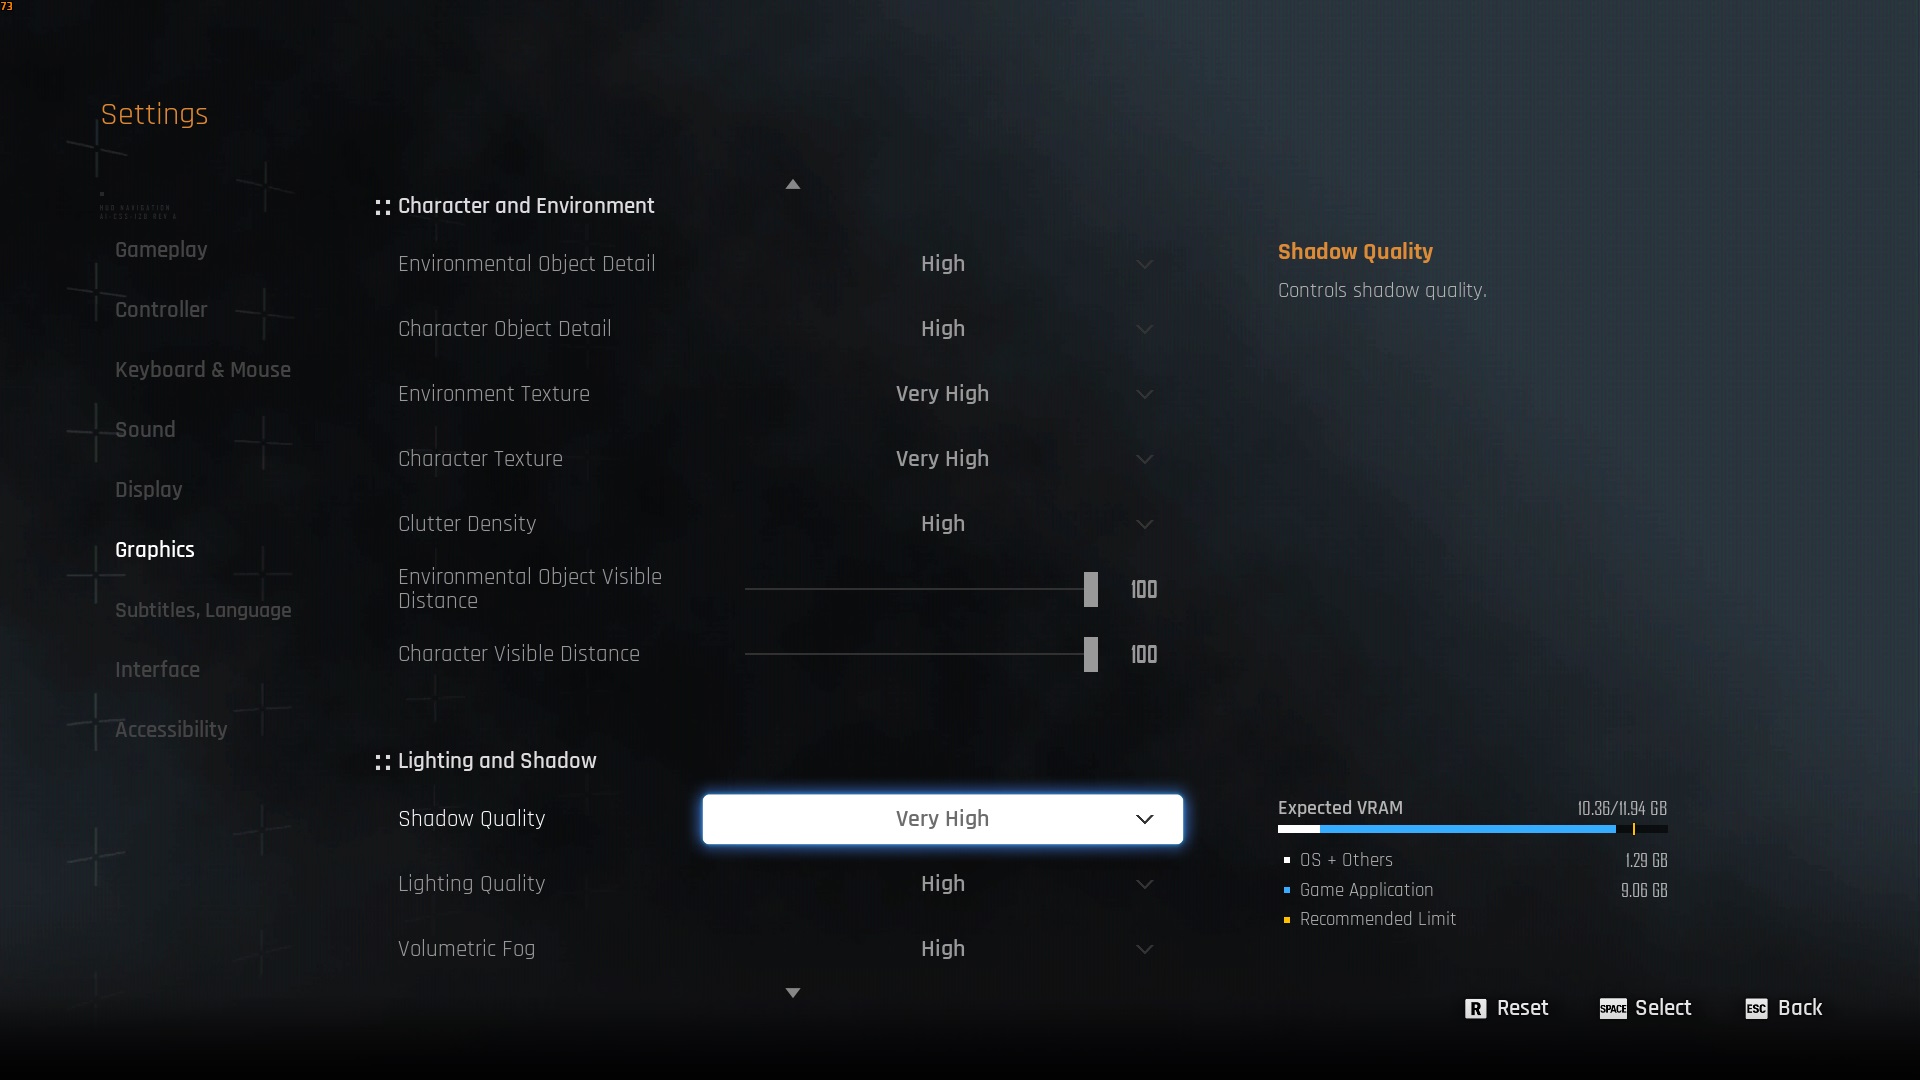Open the Environmental Object Detail dropdown
The width and height of the screenshot is (1920, 1080).
[943, 264]
